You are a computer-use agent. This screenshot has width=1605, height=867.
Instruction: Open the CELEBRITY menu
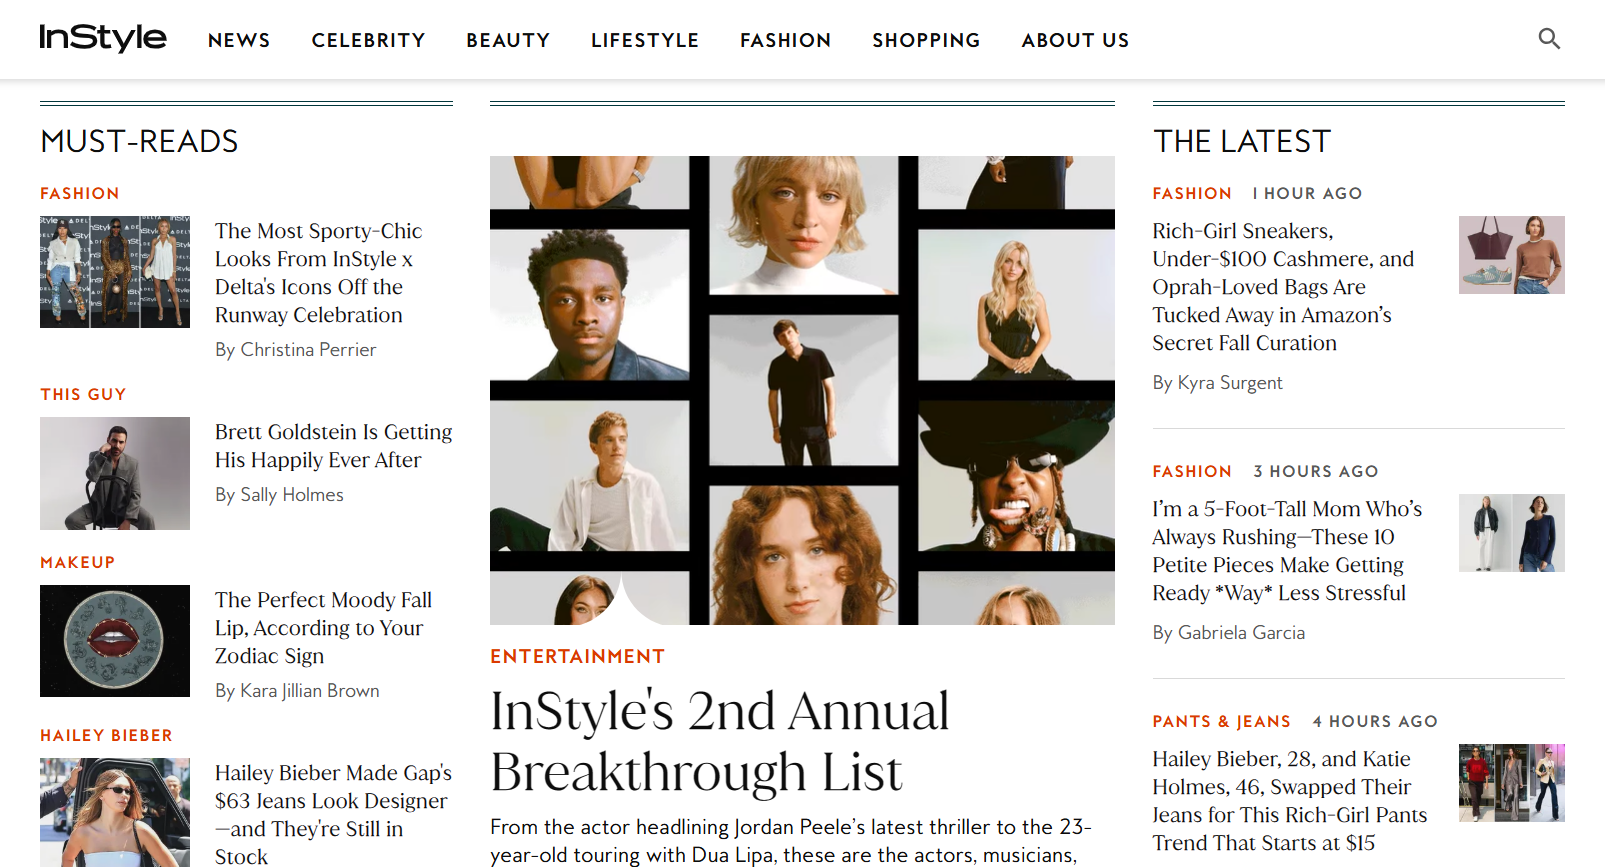pyautogui.click(x=368, y=40)
